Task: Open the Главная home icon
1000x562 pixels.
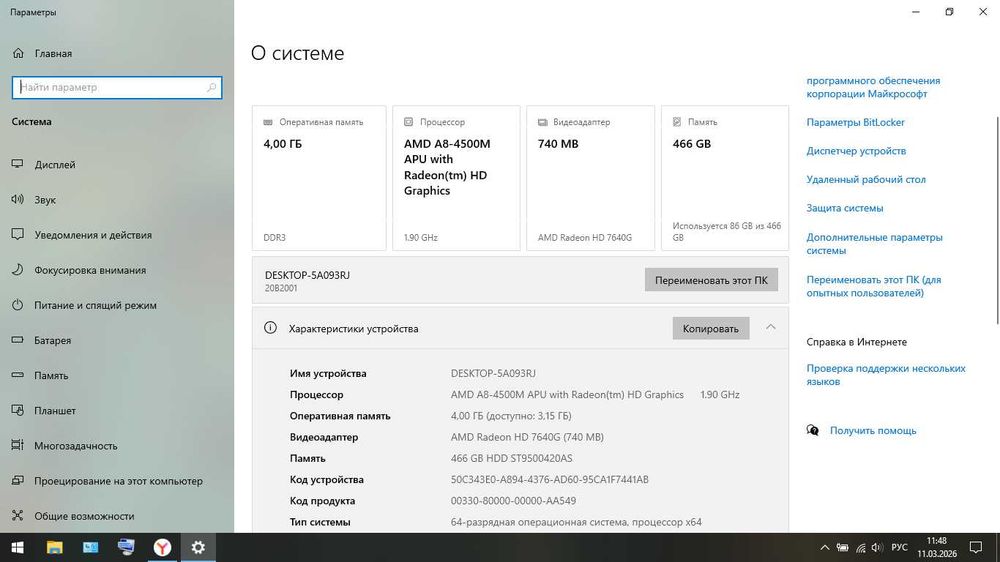Action: (18, 54)
